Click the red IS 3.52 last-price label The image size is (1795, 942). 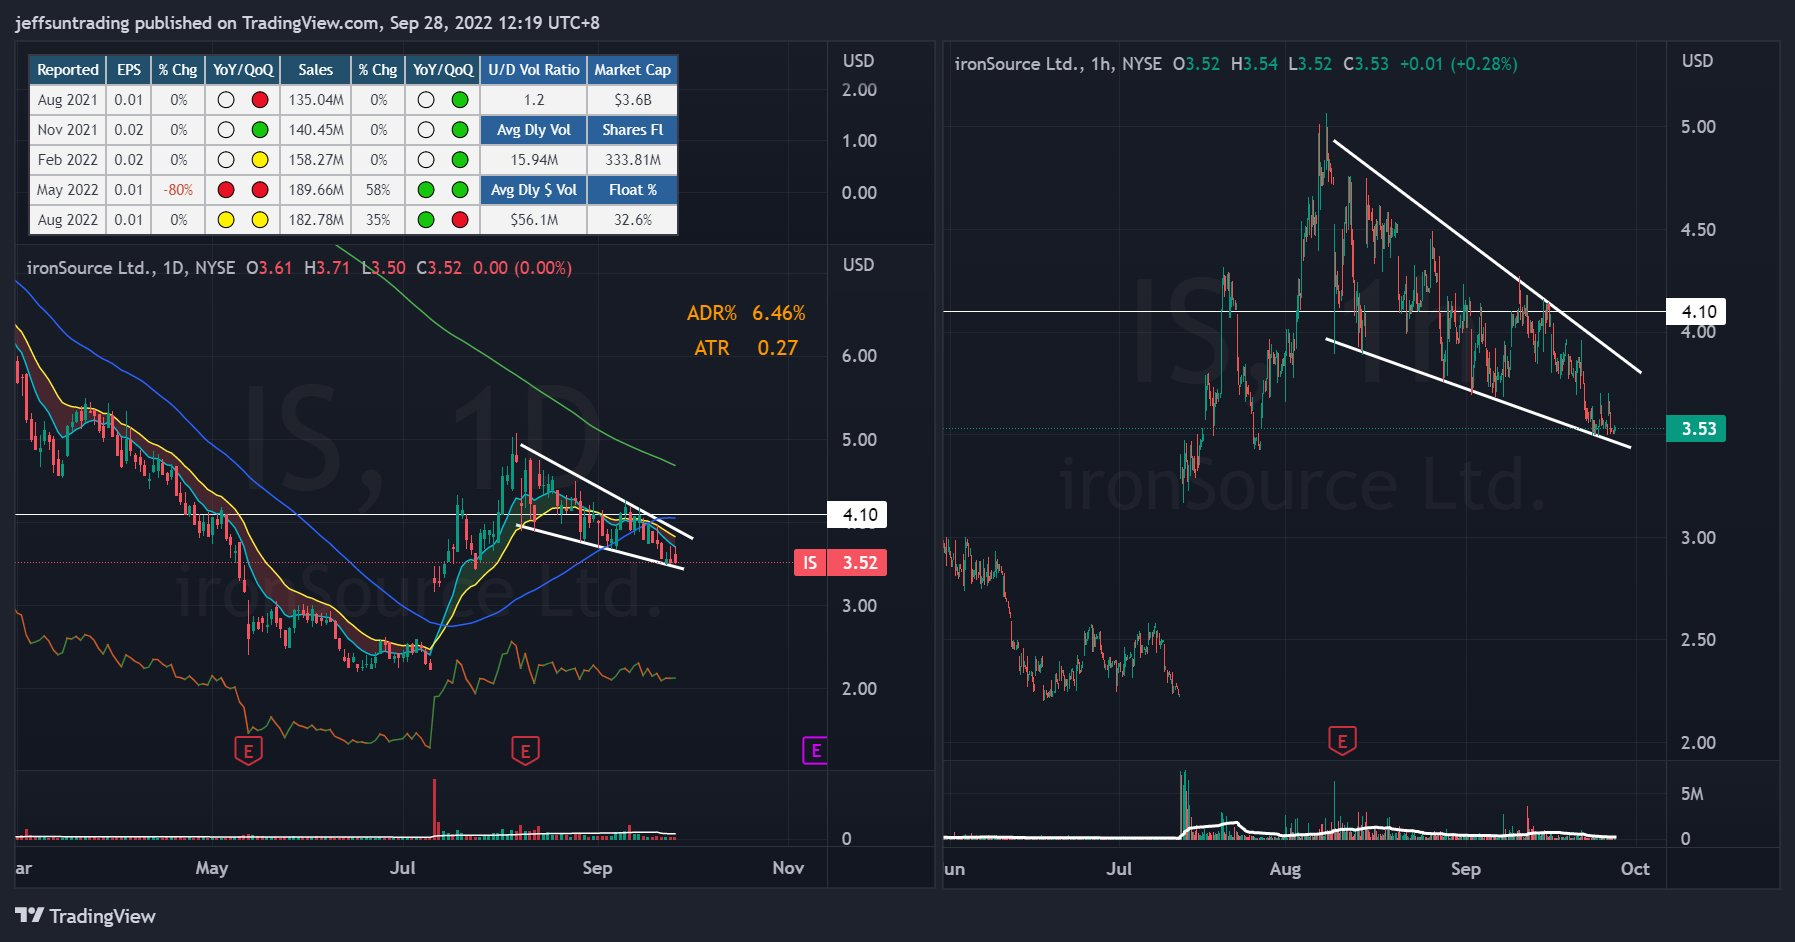(840, 563)
